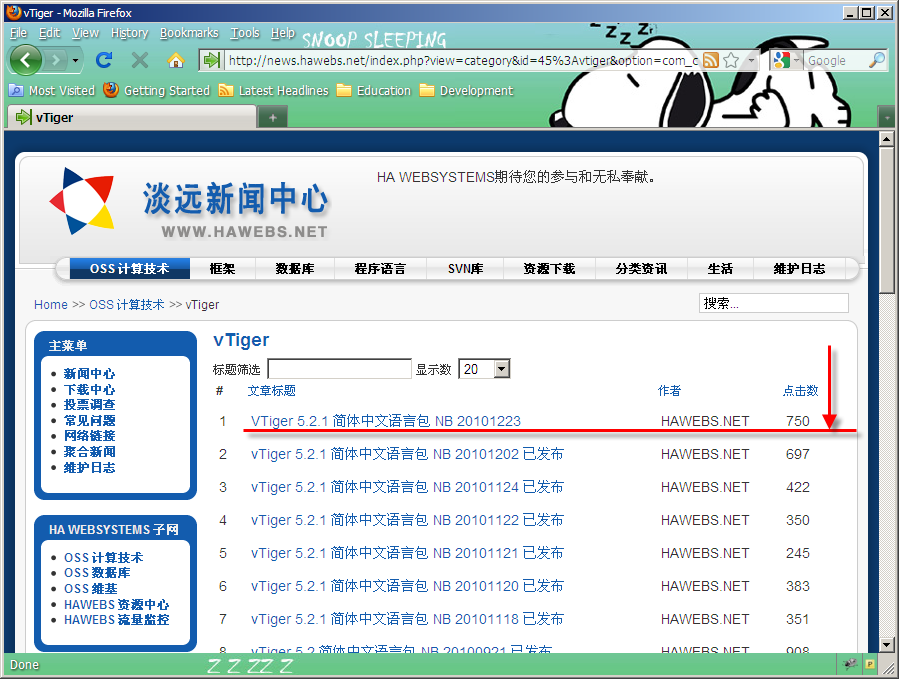
Task: Click the OSS 计算技术 breadcrumb link
Action: [127, 305]
